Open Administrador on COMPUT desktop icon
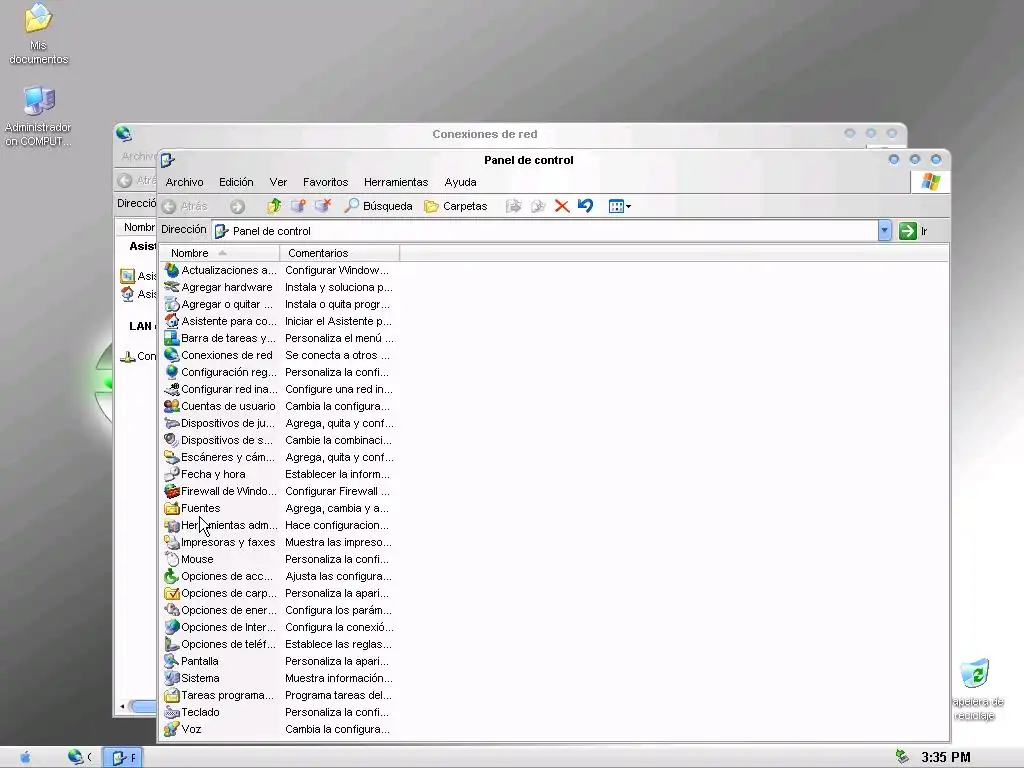Viewport: 1024px width, 768px height. pyautogui.click(x=39, y=116)
